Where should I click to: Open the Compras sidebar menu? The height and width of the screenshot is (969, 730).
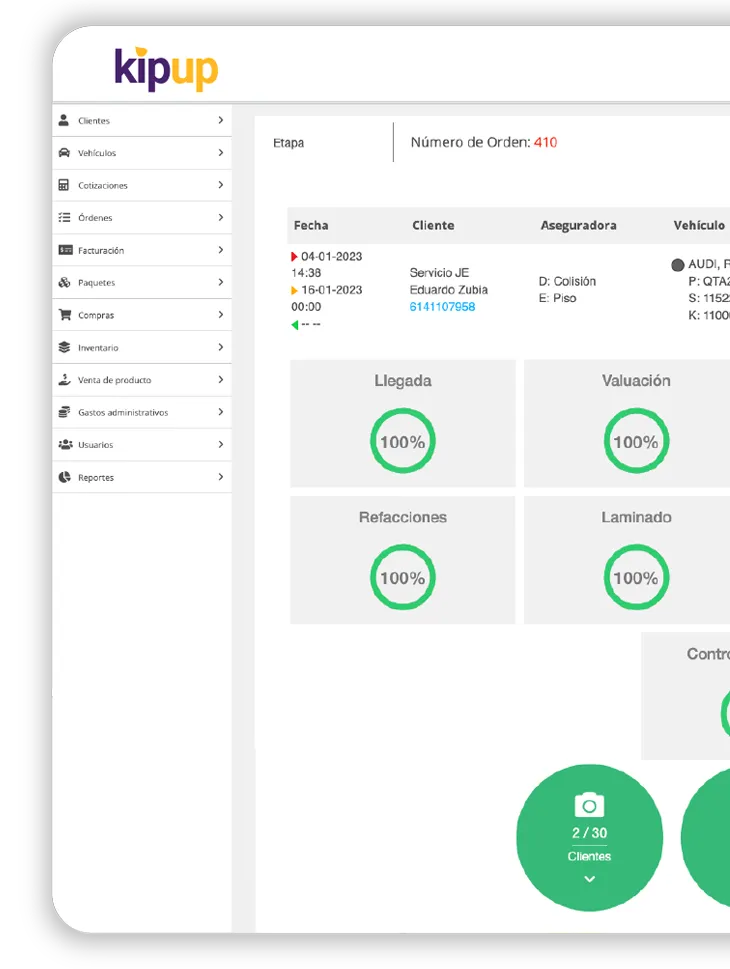[142, 315]
